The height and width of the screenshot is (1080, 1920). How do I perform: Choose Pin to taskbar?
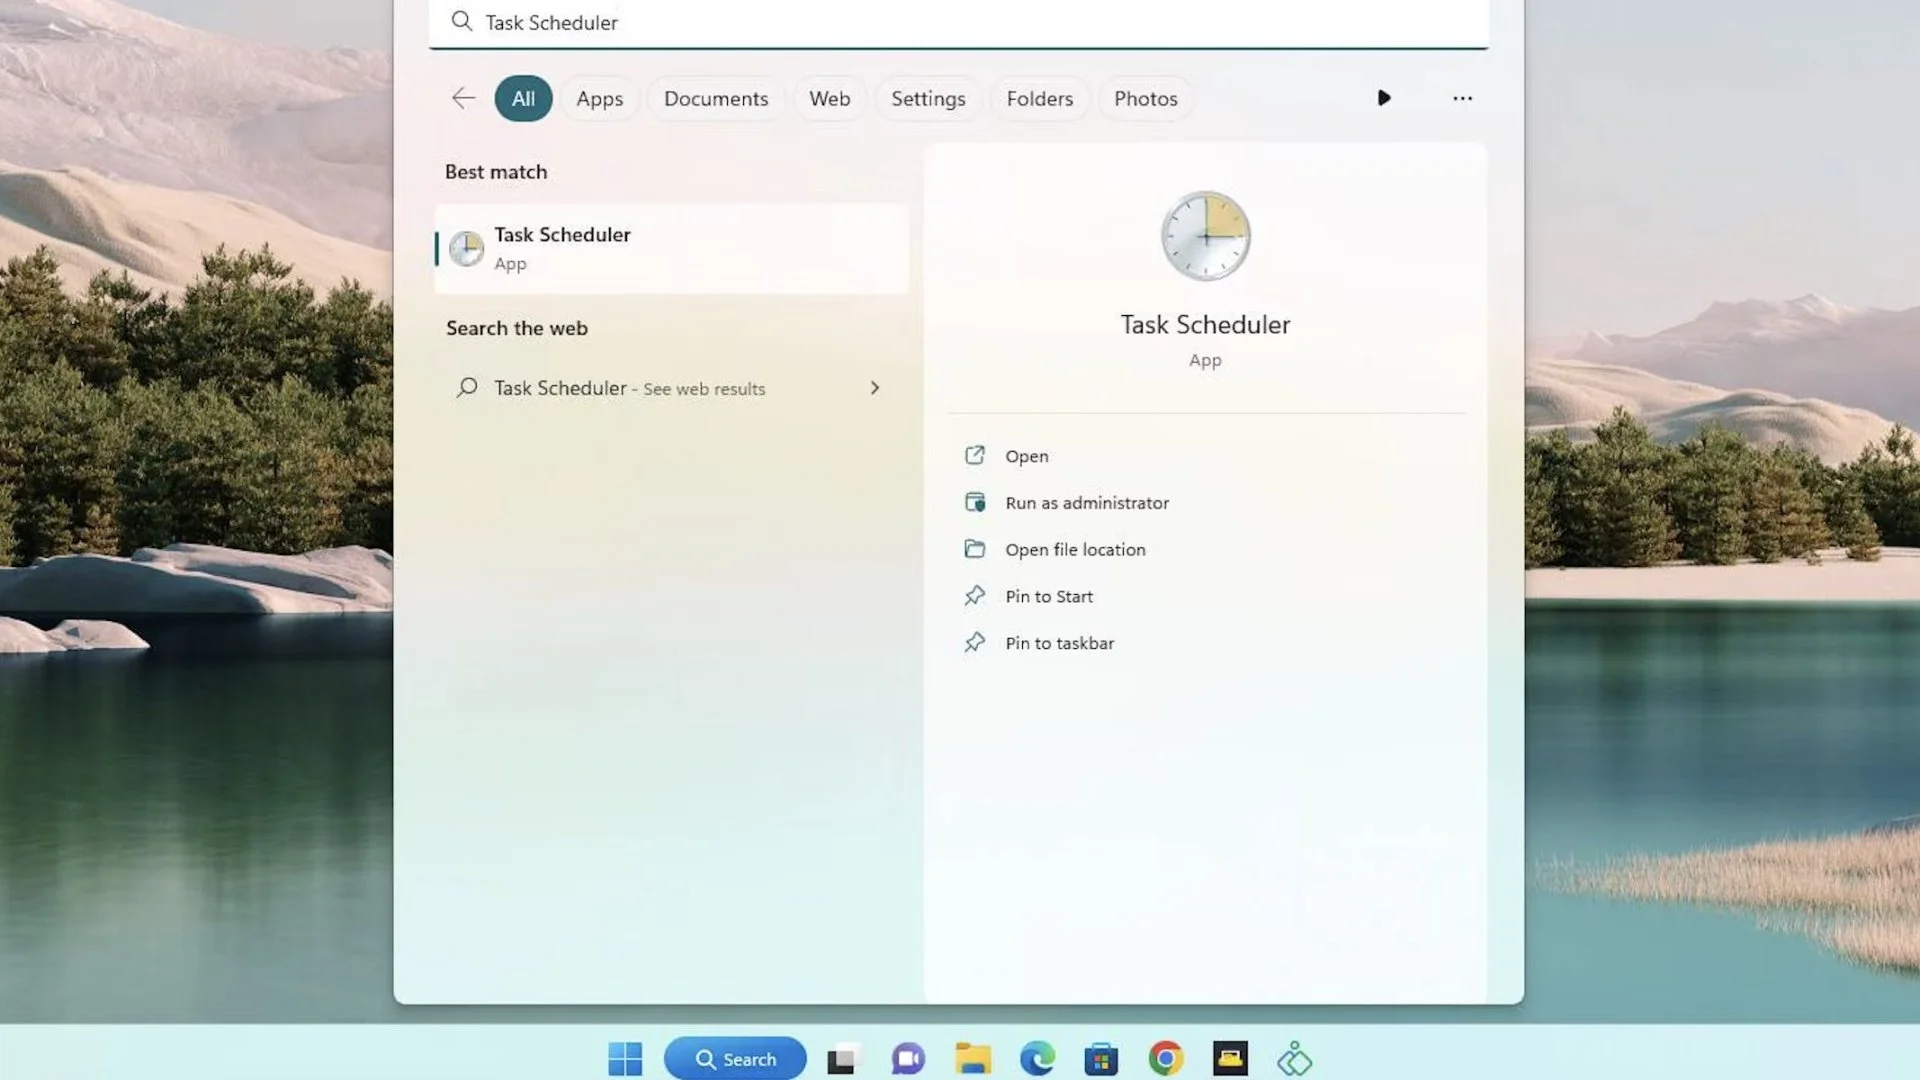coord(1059,644)
